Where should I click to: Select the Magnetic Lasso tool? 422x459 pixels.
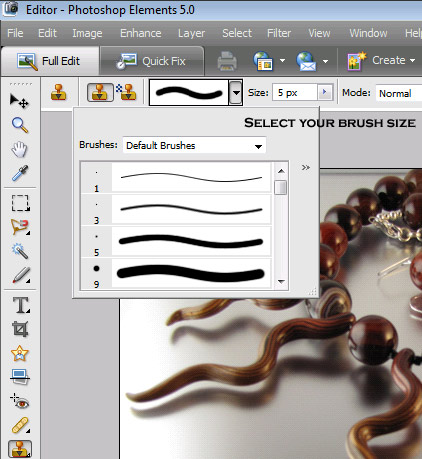click(20, 227)
